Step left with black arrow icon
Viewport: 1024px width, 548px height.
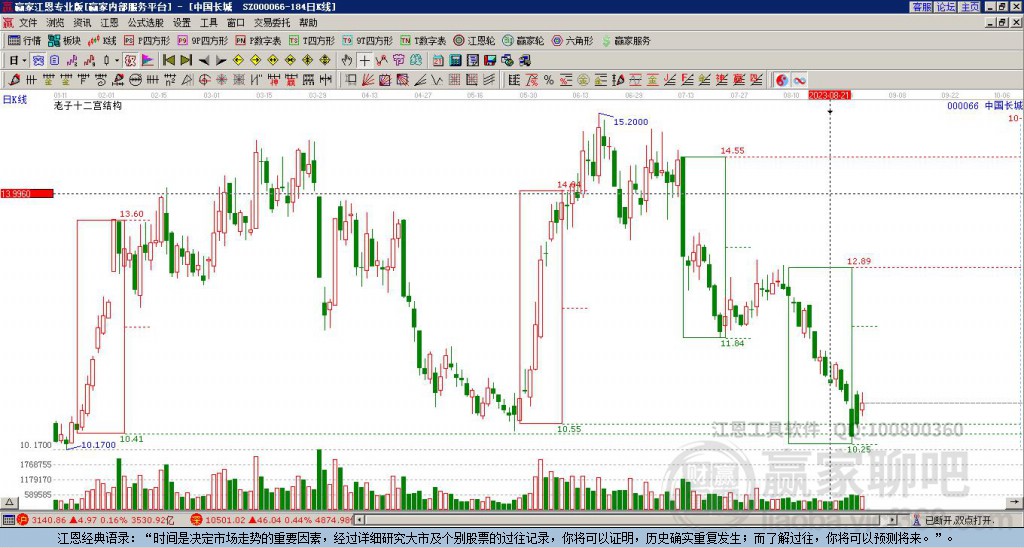tap(204, 60)
